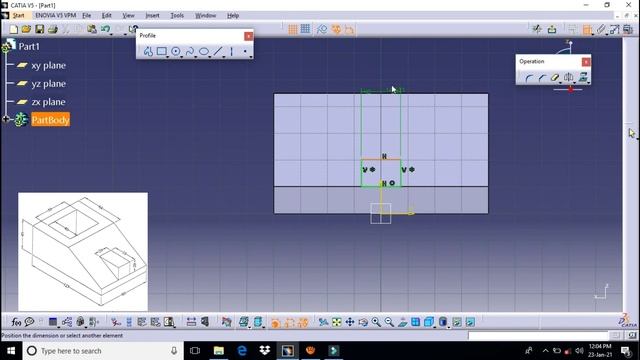Select the Point sketch tool
The image size is (640, 360).
coord(245,51)
